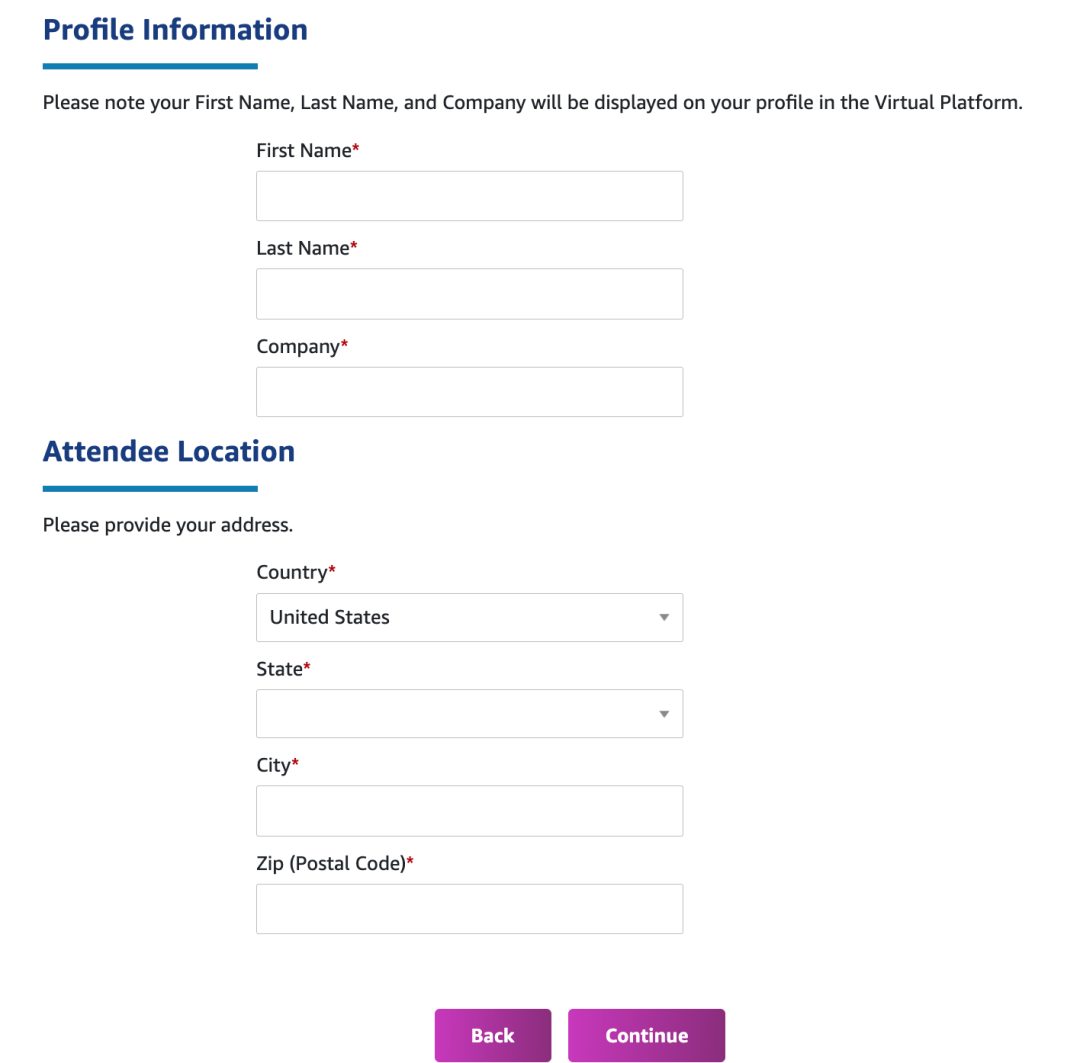Click the City label text
This screenshot has width=1080, height=1063.
pos(273,766)
